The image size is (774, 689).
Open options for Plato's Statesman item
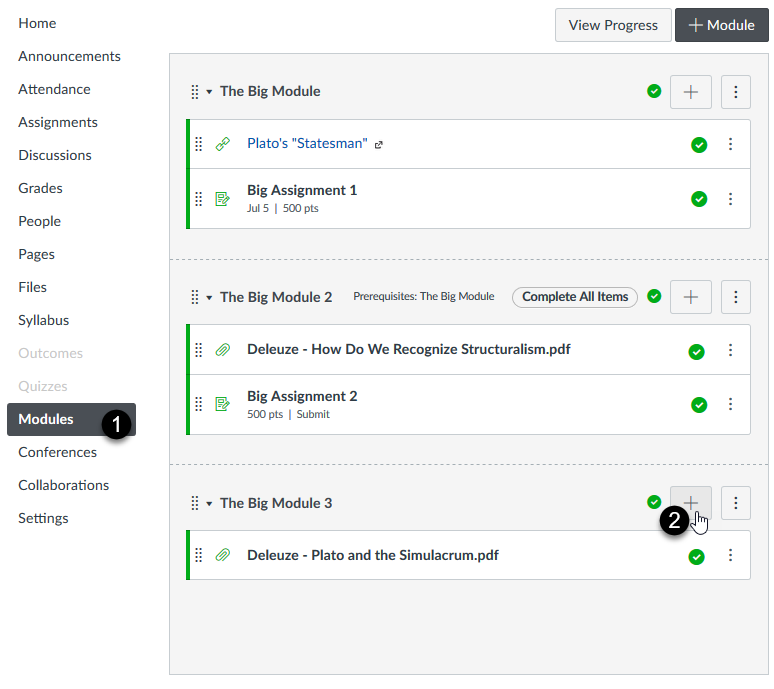pyautogui.click(x=731, y=144)
